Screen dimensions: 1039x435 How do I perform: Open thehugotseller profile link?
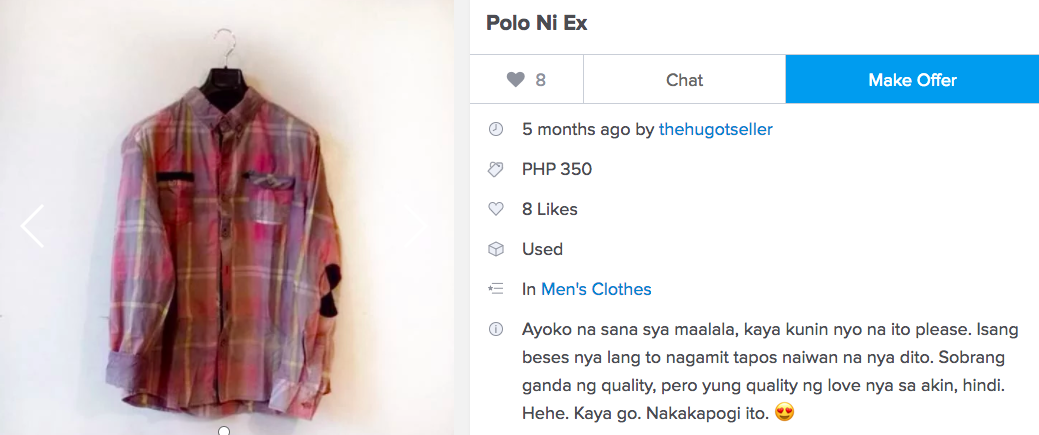[x=716, y=129]
